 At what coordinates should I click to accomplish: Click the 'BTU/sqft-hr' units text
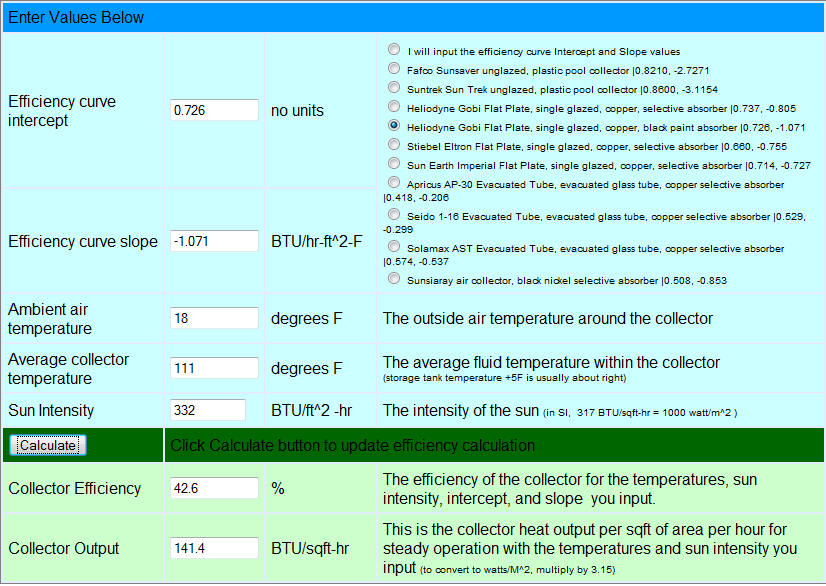click(x=310, y=549)
